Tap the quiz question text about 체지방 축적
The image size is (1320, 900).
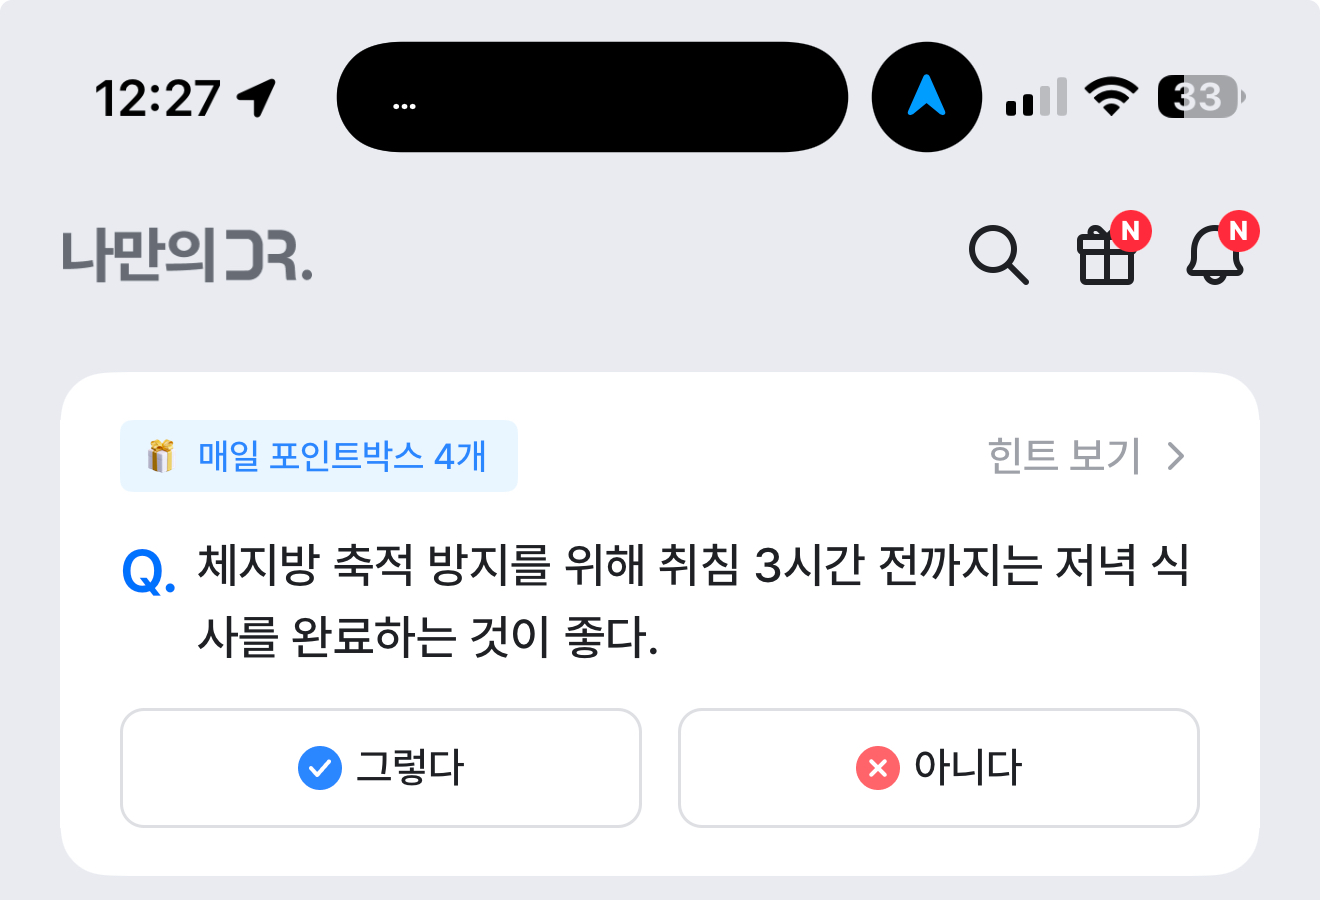click(x=693, y=601)
